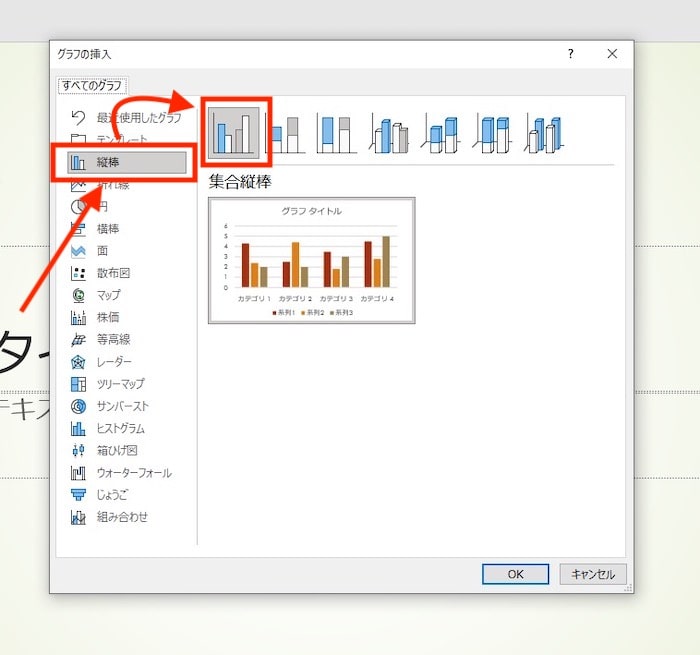Click the ? help button in title bar
This screenshot has width=700, height=655.
point(570,54)
